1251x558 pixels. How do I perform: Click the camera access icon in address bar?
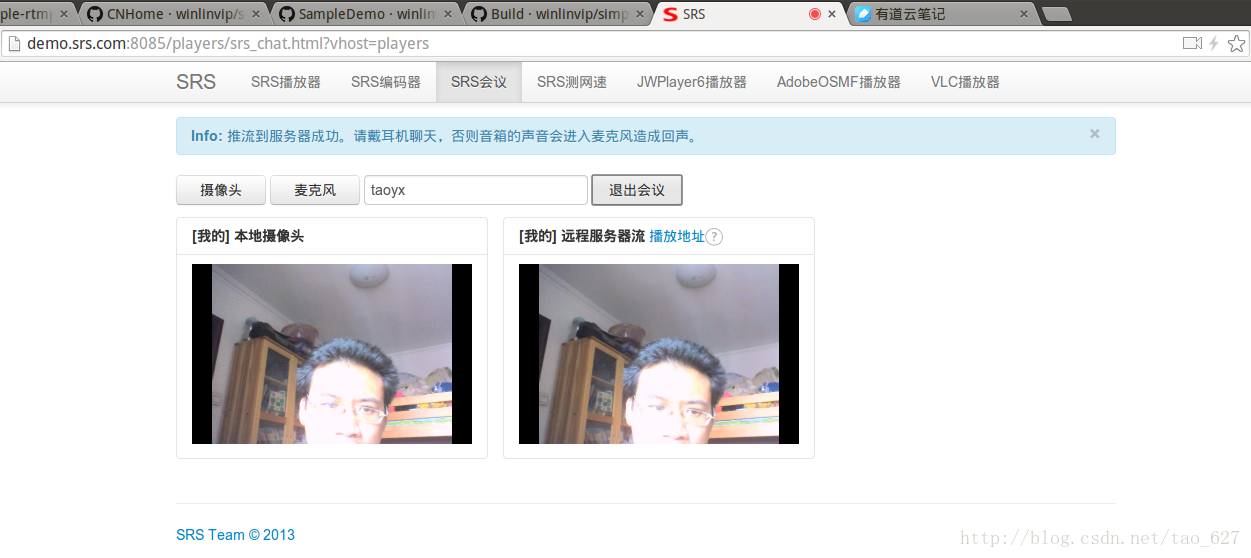tap(1192, 43)
